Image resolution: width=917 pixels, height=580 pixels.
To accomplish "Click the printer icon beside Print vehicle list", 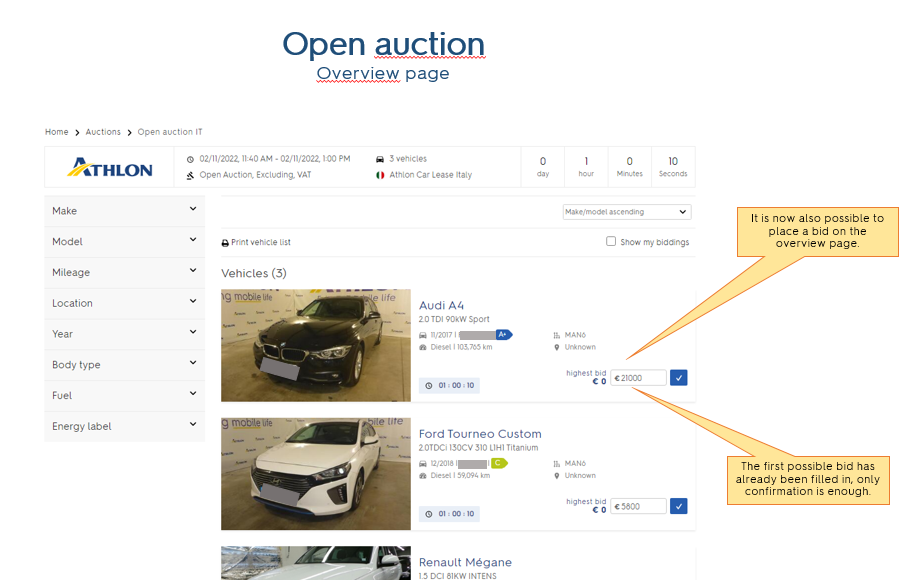I will (x=225, y=243).
